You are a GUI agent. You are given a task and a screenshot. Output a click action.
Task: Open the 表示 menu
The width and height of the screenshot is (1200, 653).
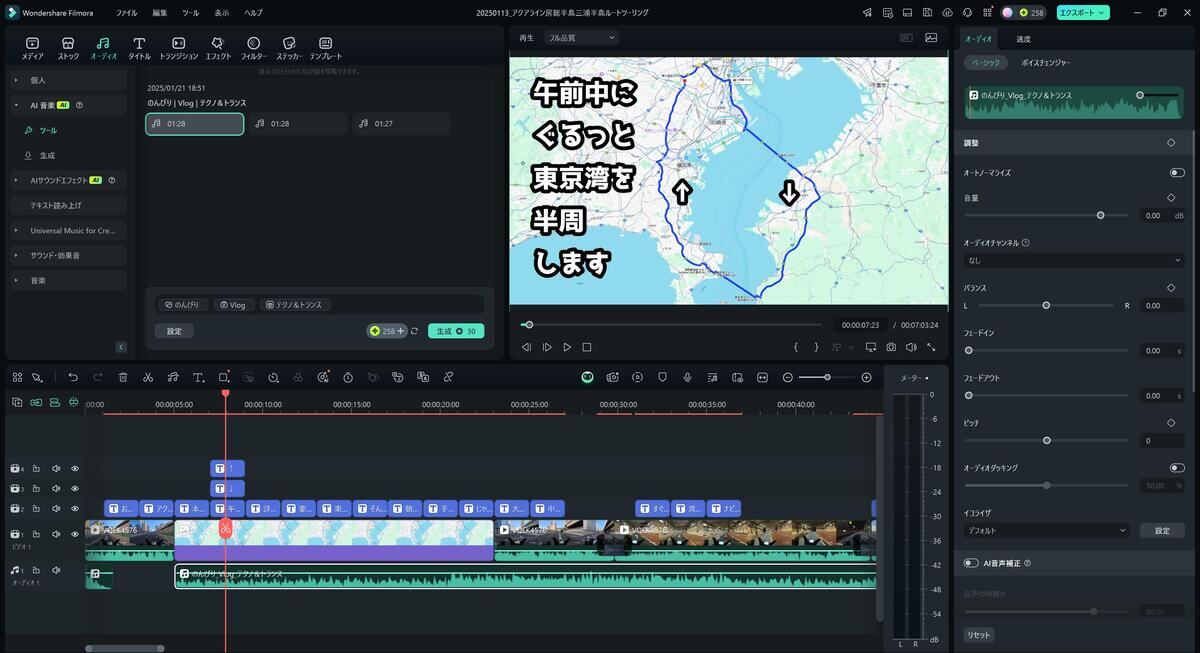[x=221, y=12]
